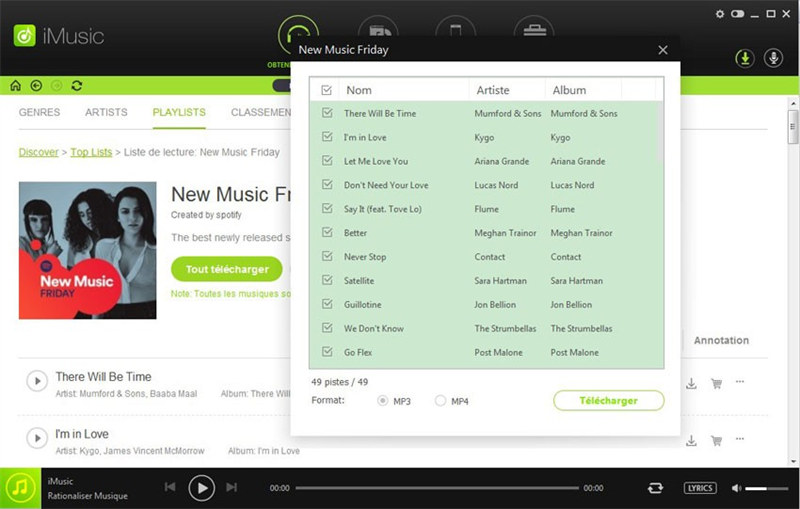The height and width of the screenshot is (509, 800).
Task: Open more options for There Will Be Time
Action: coord(740,381)
